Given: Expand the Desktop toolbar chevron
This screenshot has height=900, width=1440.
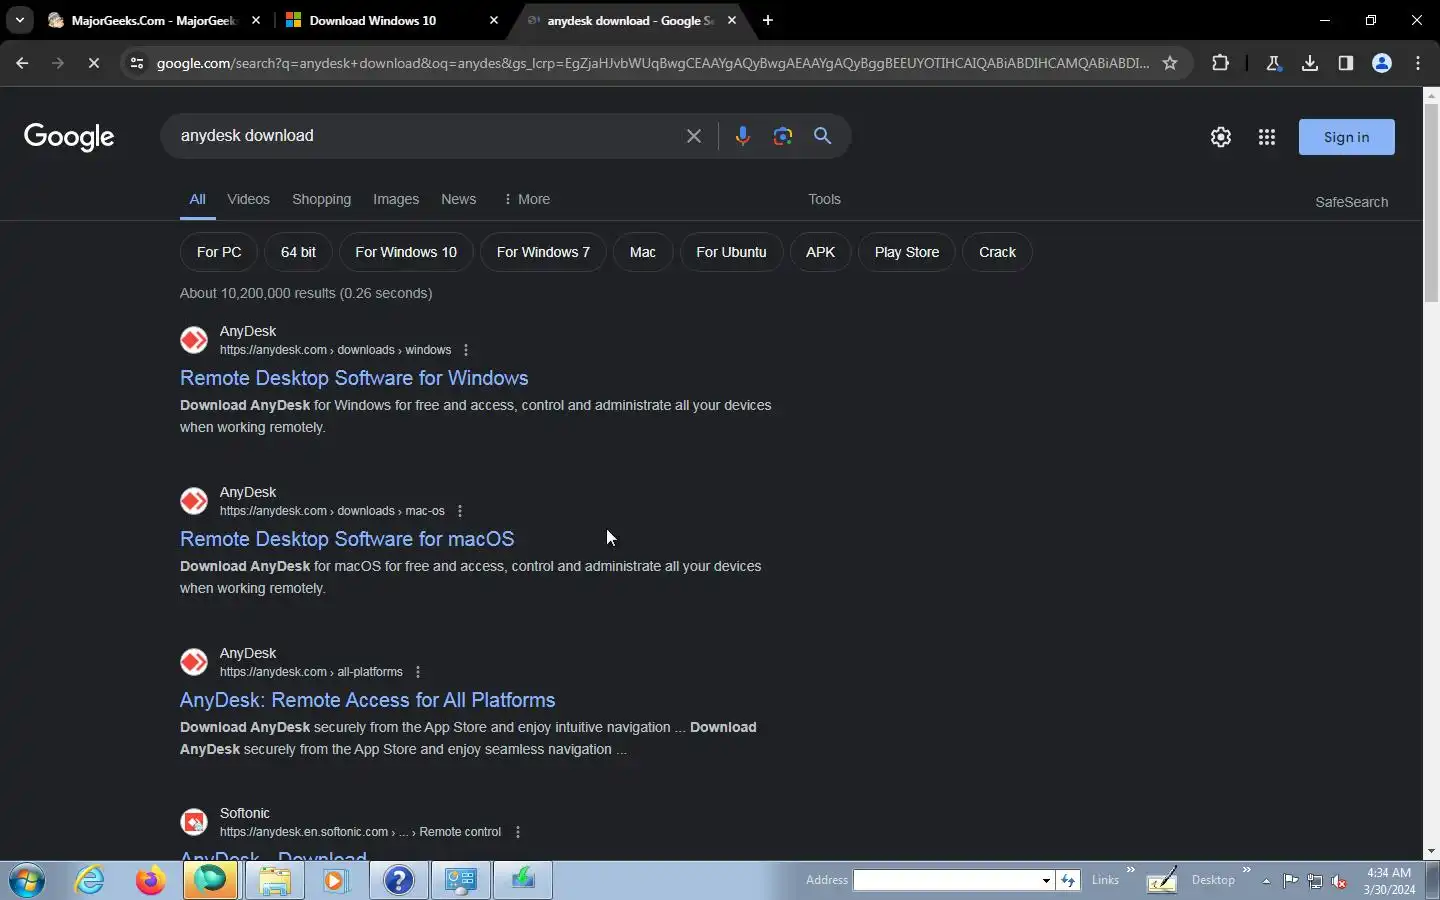Looking at the screenshot, I should (1246, 870).
